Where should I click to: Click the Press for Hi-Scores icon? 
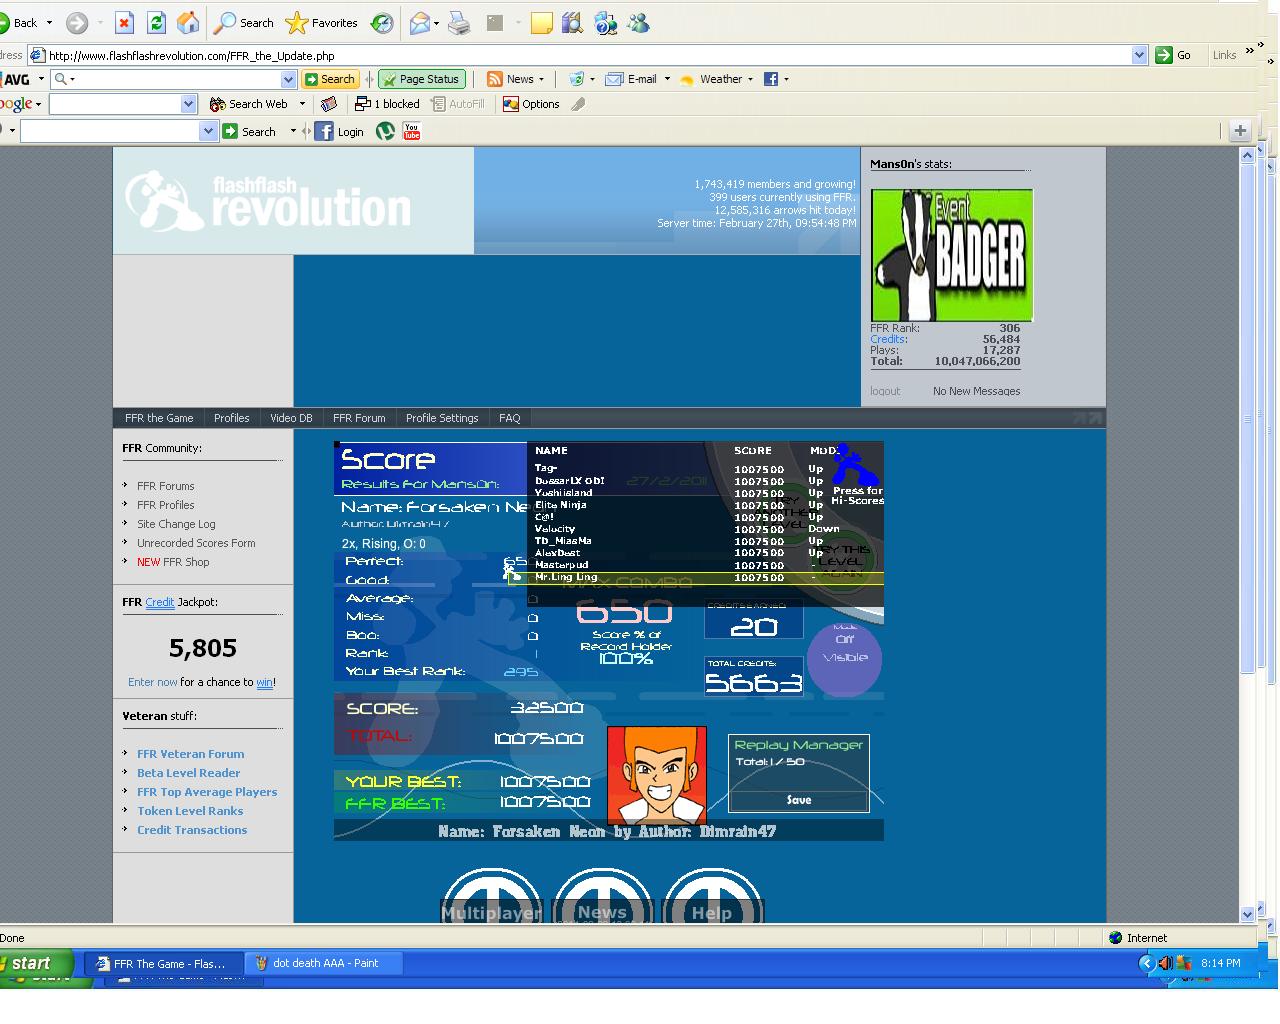(857, 474)
